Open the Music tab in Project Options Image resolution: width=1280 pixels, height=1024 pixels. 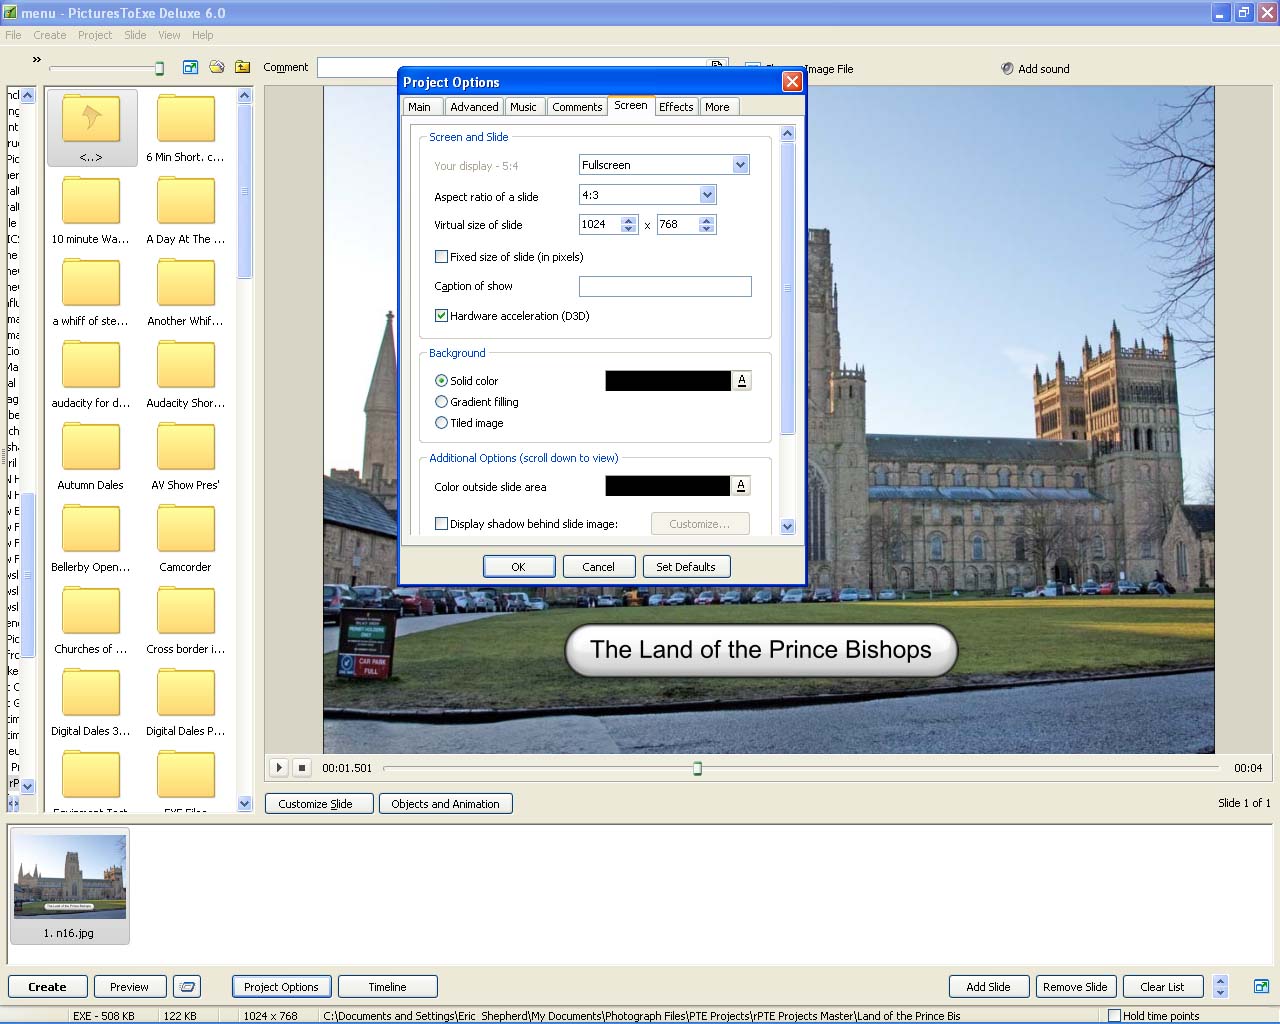pyautogui.click(x=523, y=107)
